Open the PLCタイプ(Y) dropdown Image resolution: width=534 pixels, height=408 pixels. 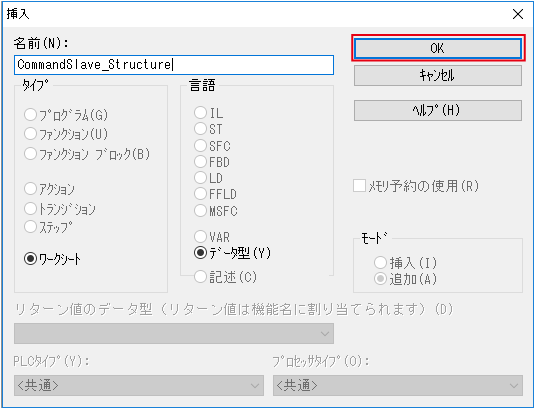click(x=139, y=385)
